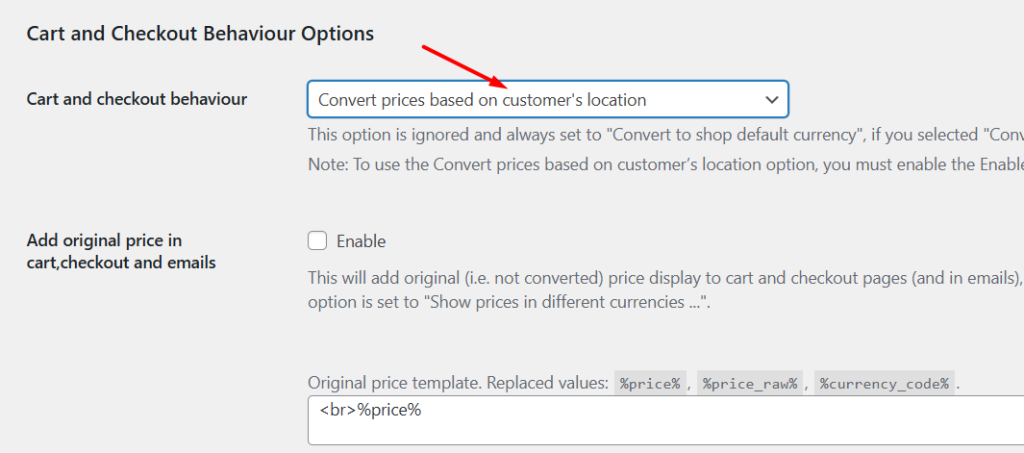Click the "Original price template. Replaced values:" text
This screenshot has width=1024, height=453.
pos(456,383)
